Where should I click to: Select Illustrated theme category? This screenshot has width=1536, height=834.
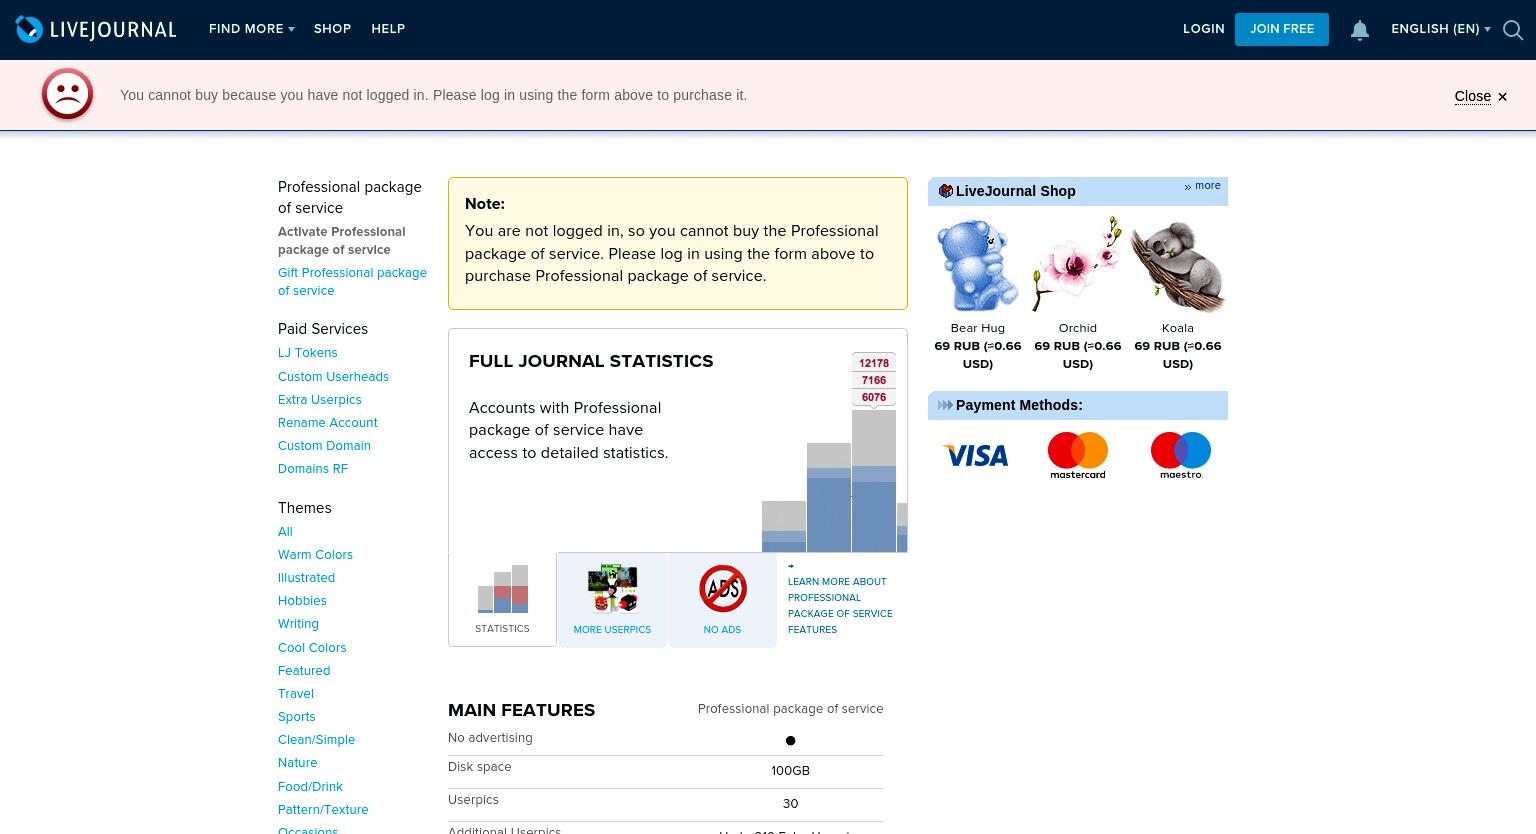point(306,578)
